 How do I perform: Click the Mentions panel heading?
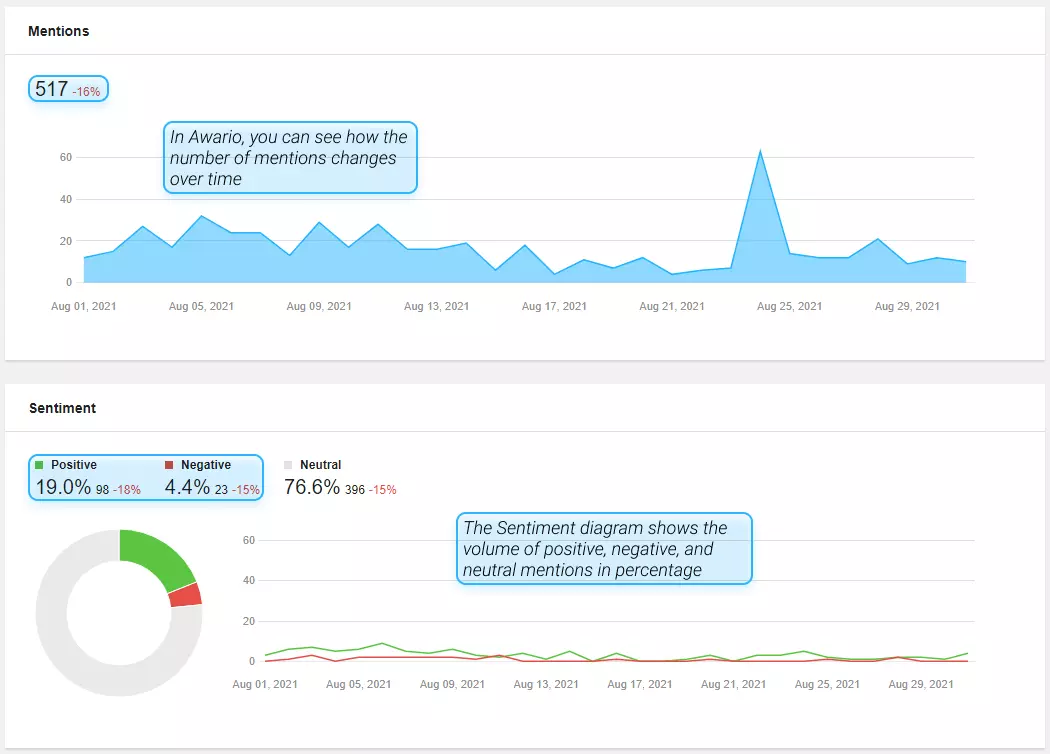58,31
